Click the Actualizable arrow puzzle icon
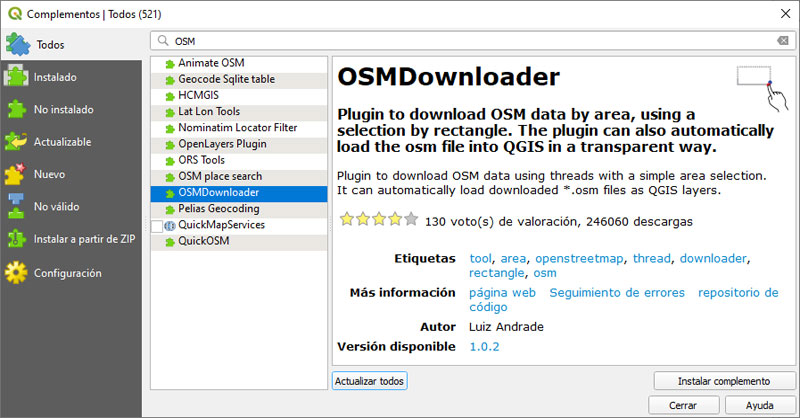This screenshot has width=800, height=418. click(16, 141)
